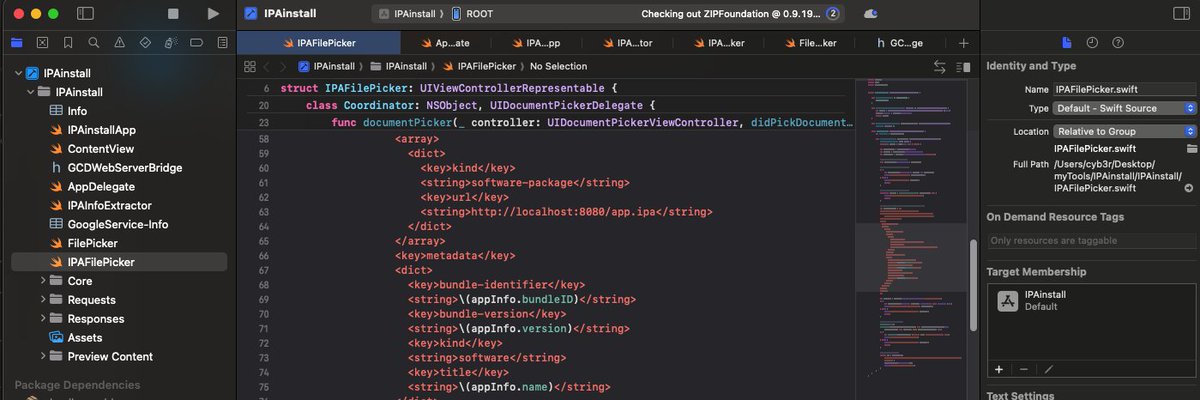1200x400 pixels.
Task: Go back in editor history
Action: pos(267,66)
